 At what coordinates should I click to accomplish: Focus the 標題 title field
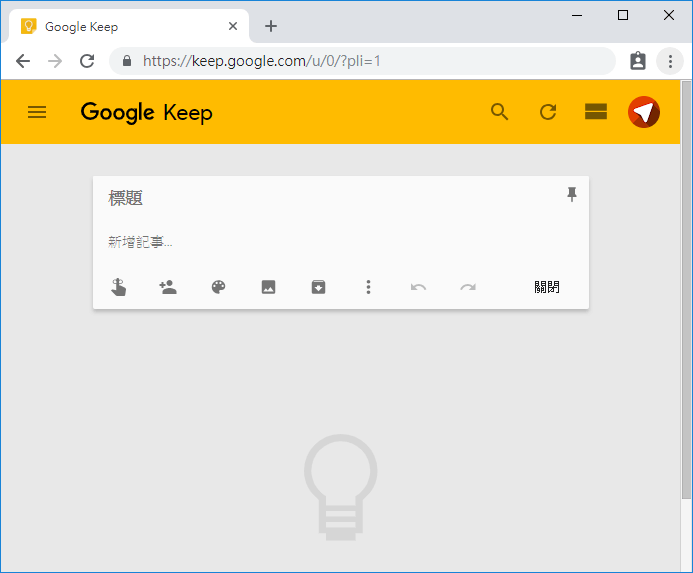[327, 198]
